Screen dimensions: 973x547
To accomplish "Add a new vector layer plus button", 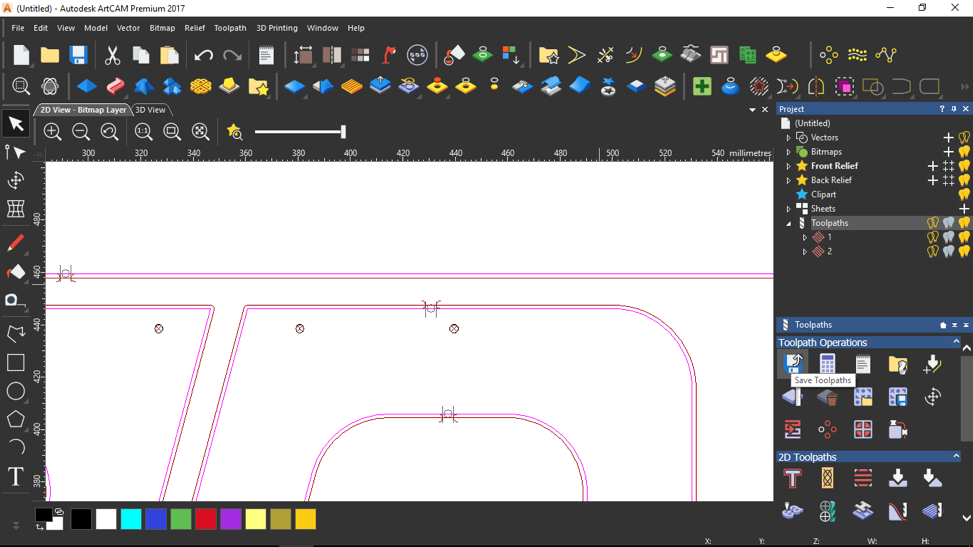I will coord(948,137).
